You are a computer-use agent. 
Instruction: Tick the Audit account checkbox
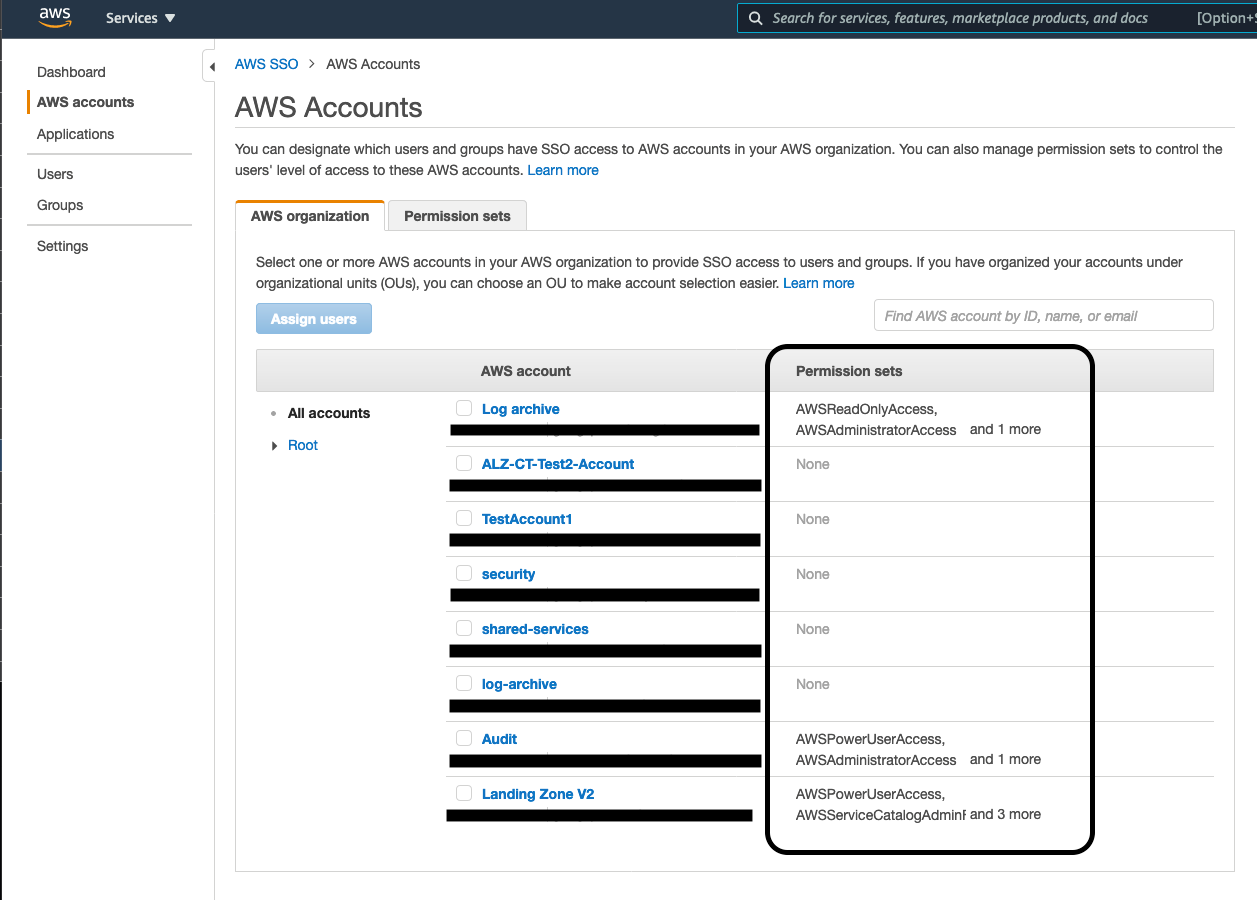[x=464, y=738]
